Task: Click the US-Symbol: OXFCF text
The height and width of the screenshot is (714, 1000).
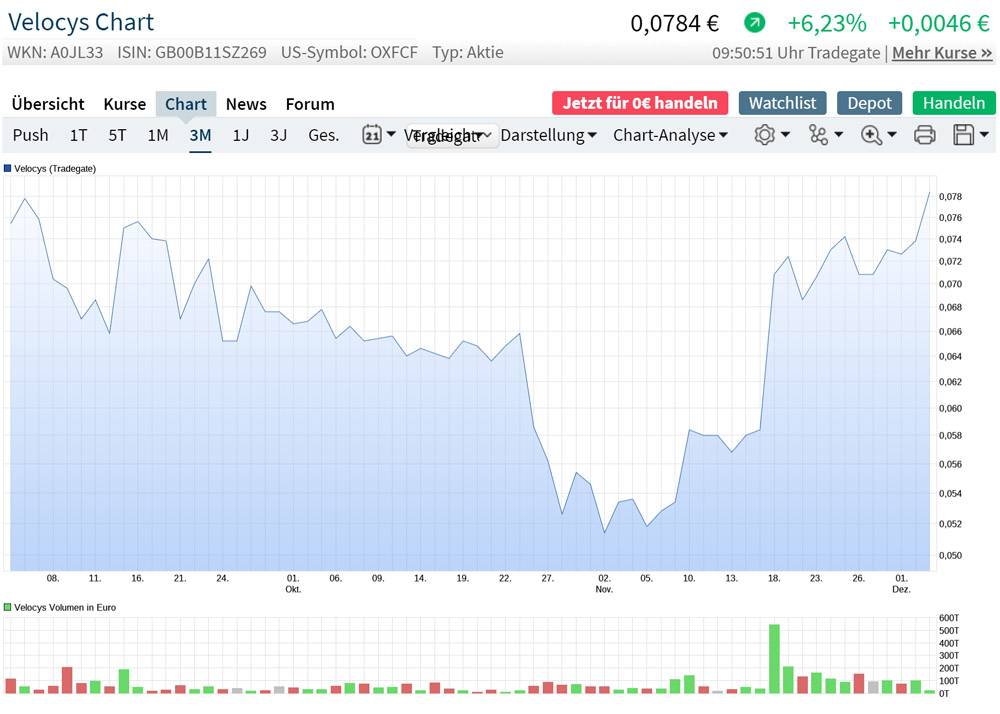Action: click(x=349, y=52)
